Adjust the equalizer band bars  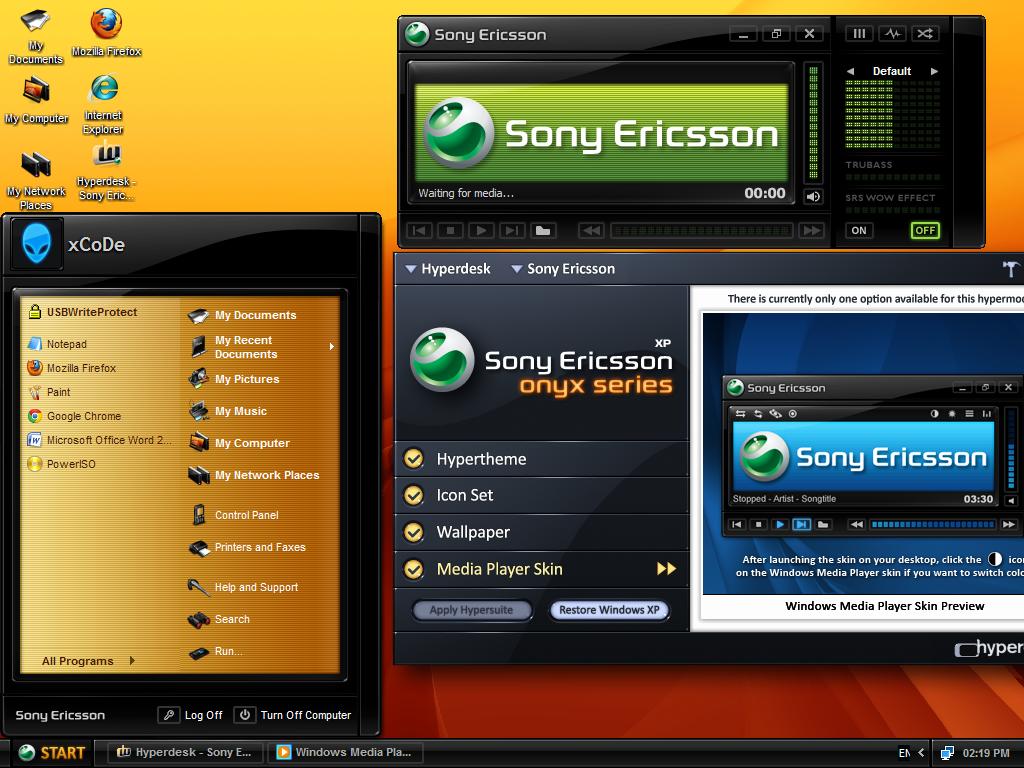pos(893,114)
